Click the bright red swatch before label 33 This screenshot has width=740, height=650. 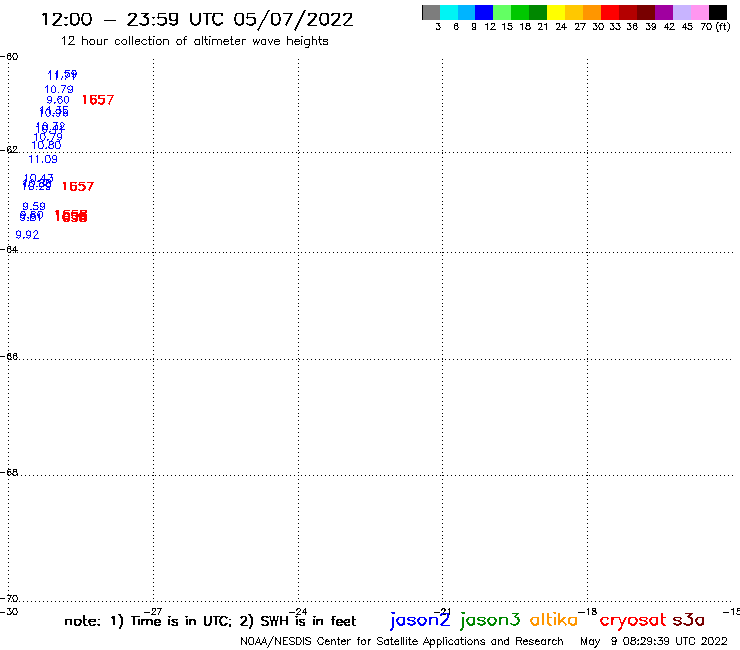pos(610,12)
